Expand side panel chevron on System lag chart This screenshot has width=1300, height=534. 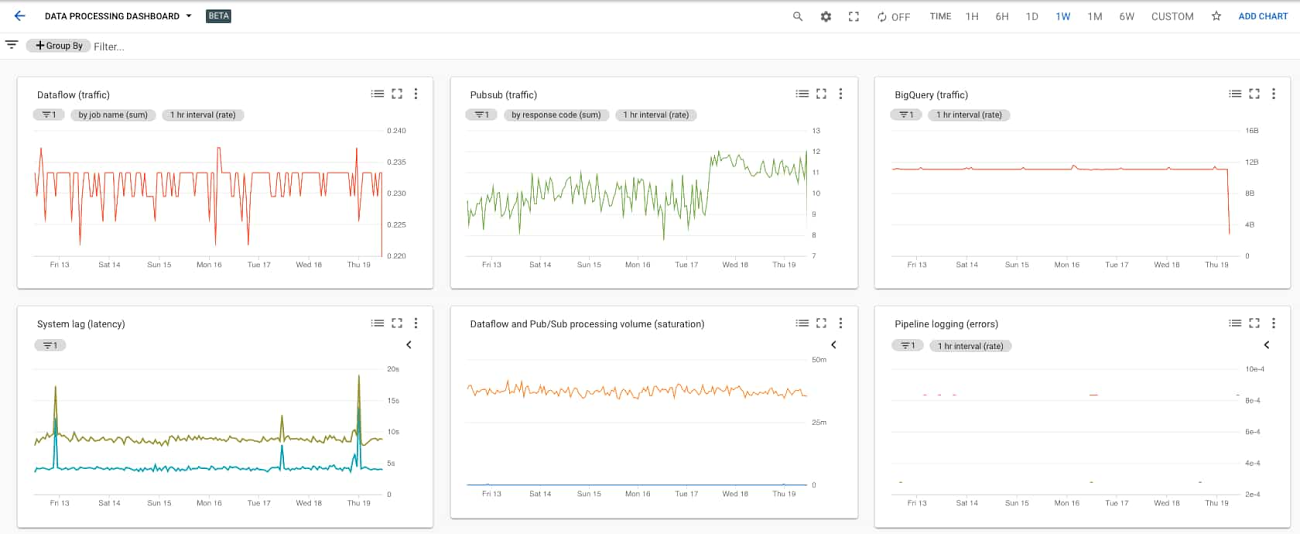coord(408,345)
